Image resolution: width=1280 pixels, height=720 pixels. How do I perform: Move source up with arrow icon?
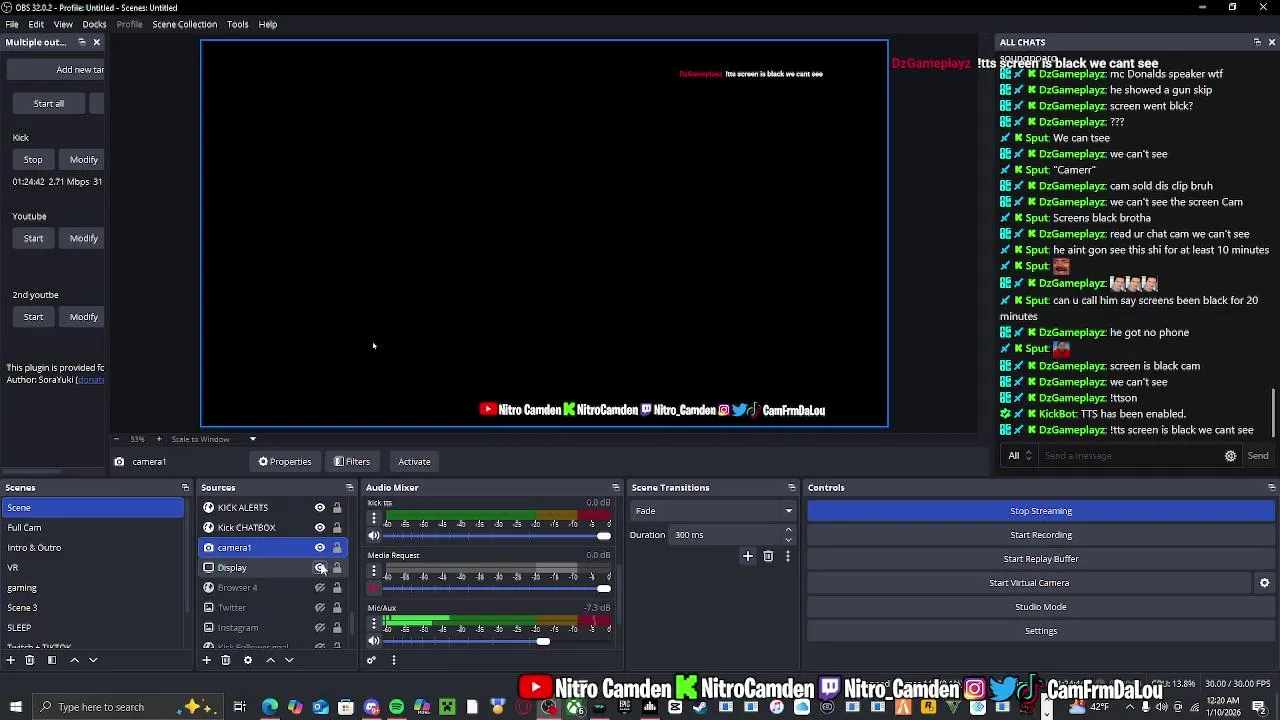point(270,660)
